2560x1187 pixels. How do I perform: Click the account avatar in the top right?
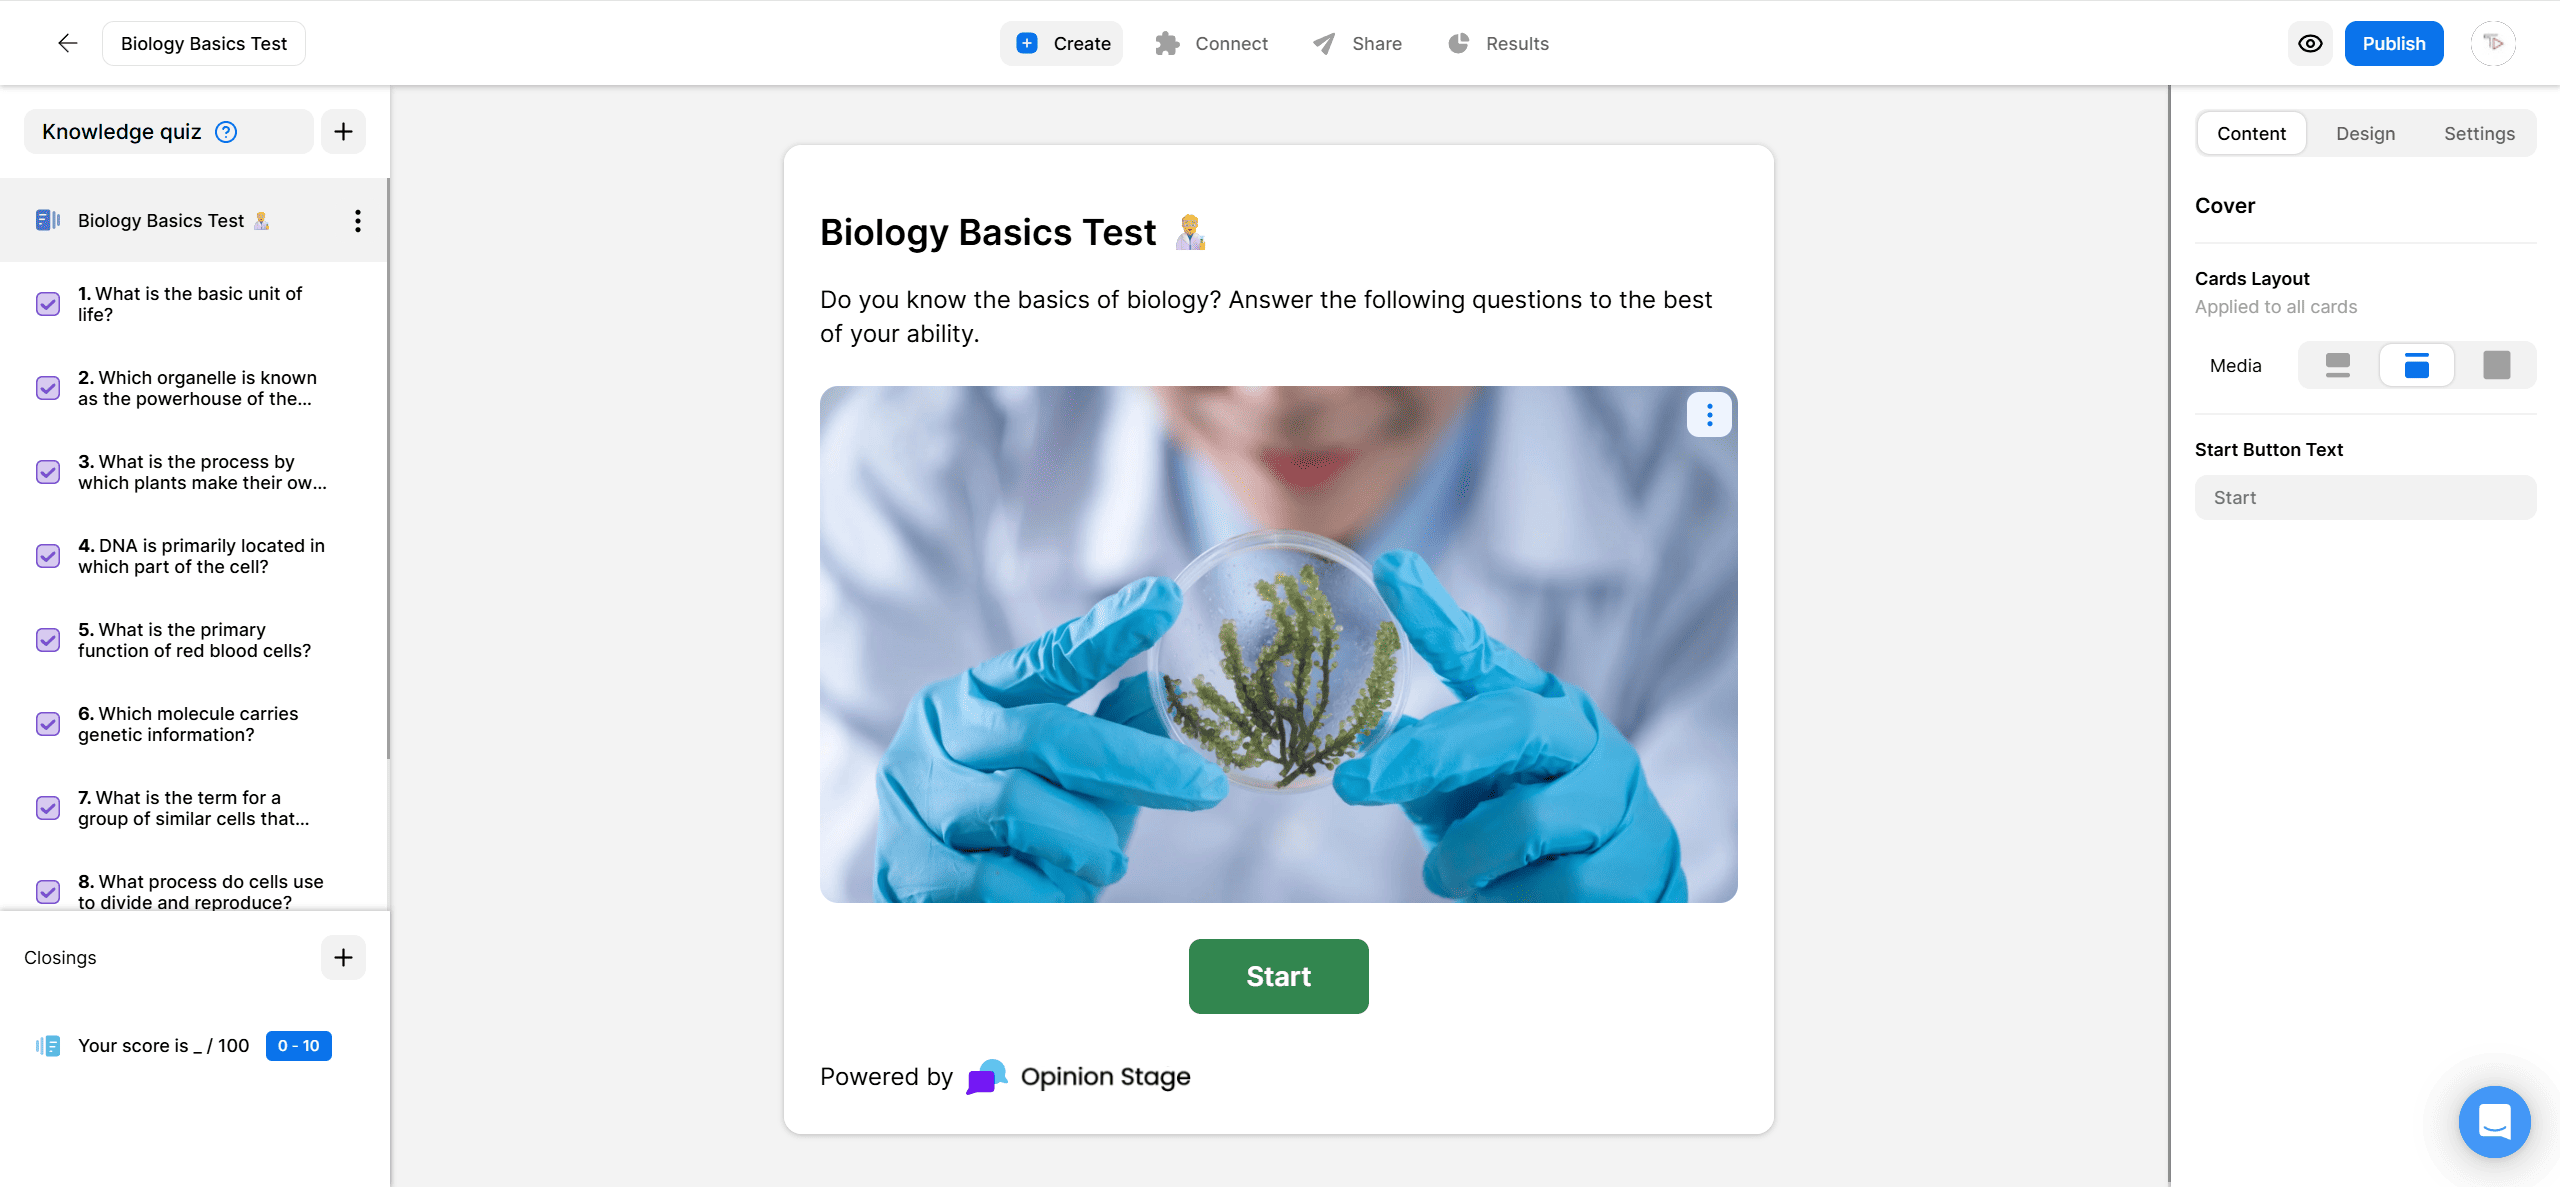click(x=2493, y=43)
